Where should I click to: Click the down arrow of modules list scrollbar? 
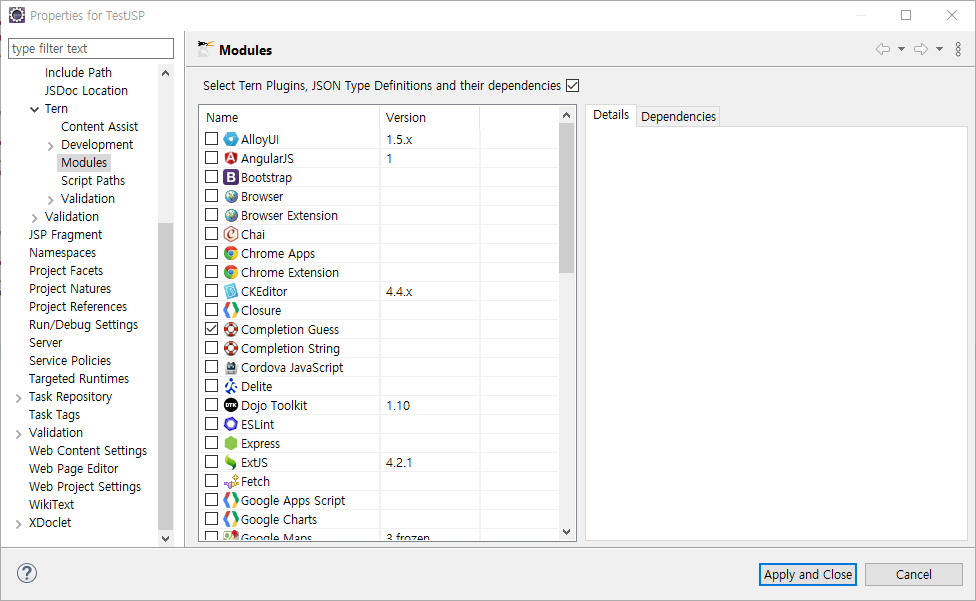[x=566, y=532]
